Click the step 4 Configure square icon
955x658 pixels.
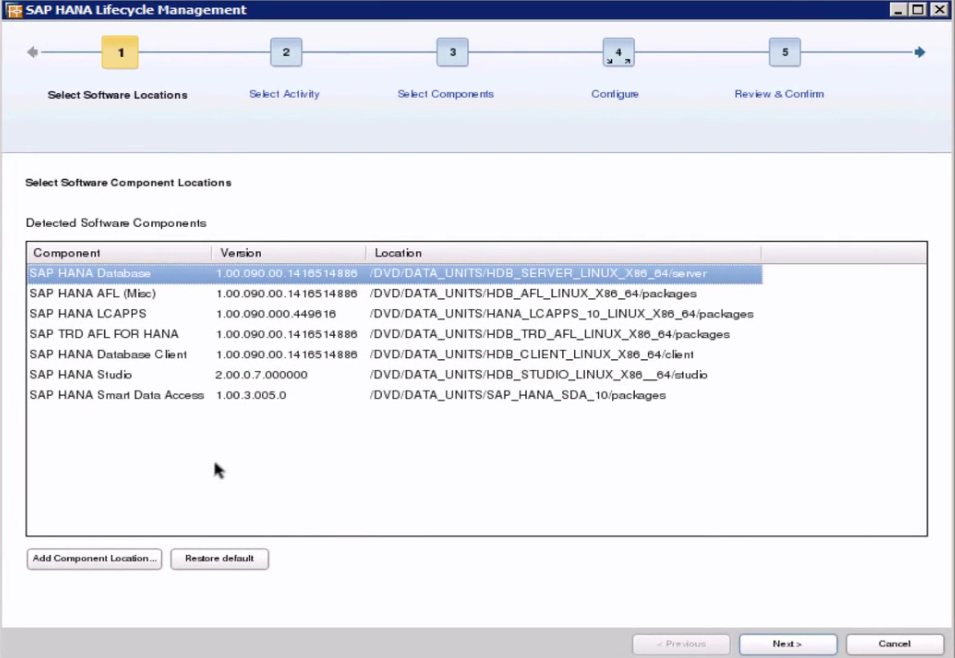tap(618, 52)
